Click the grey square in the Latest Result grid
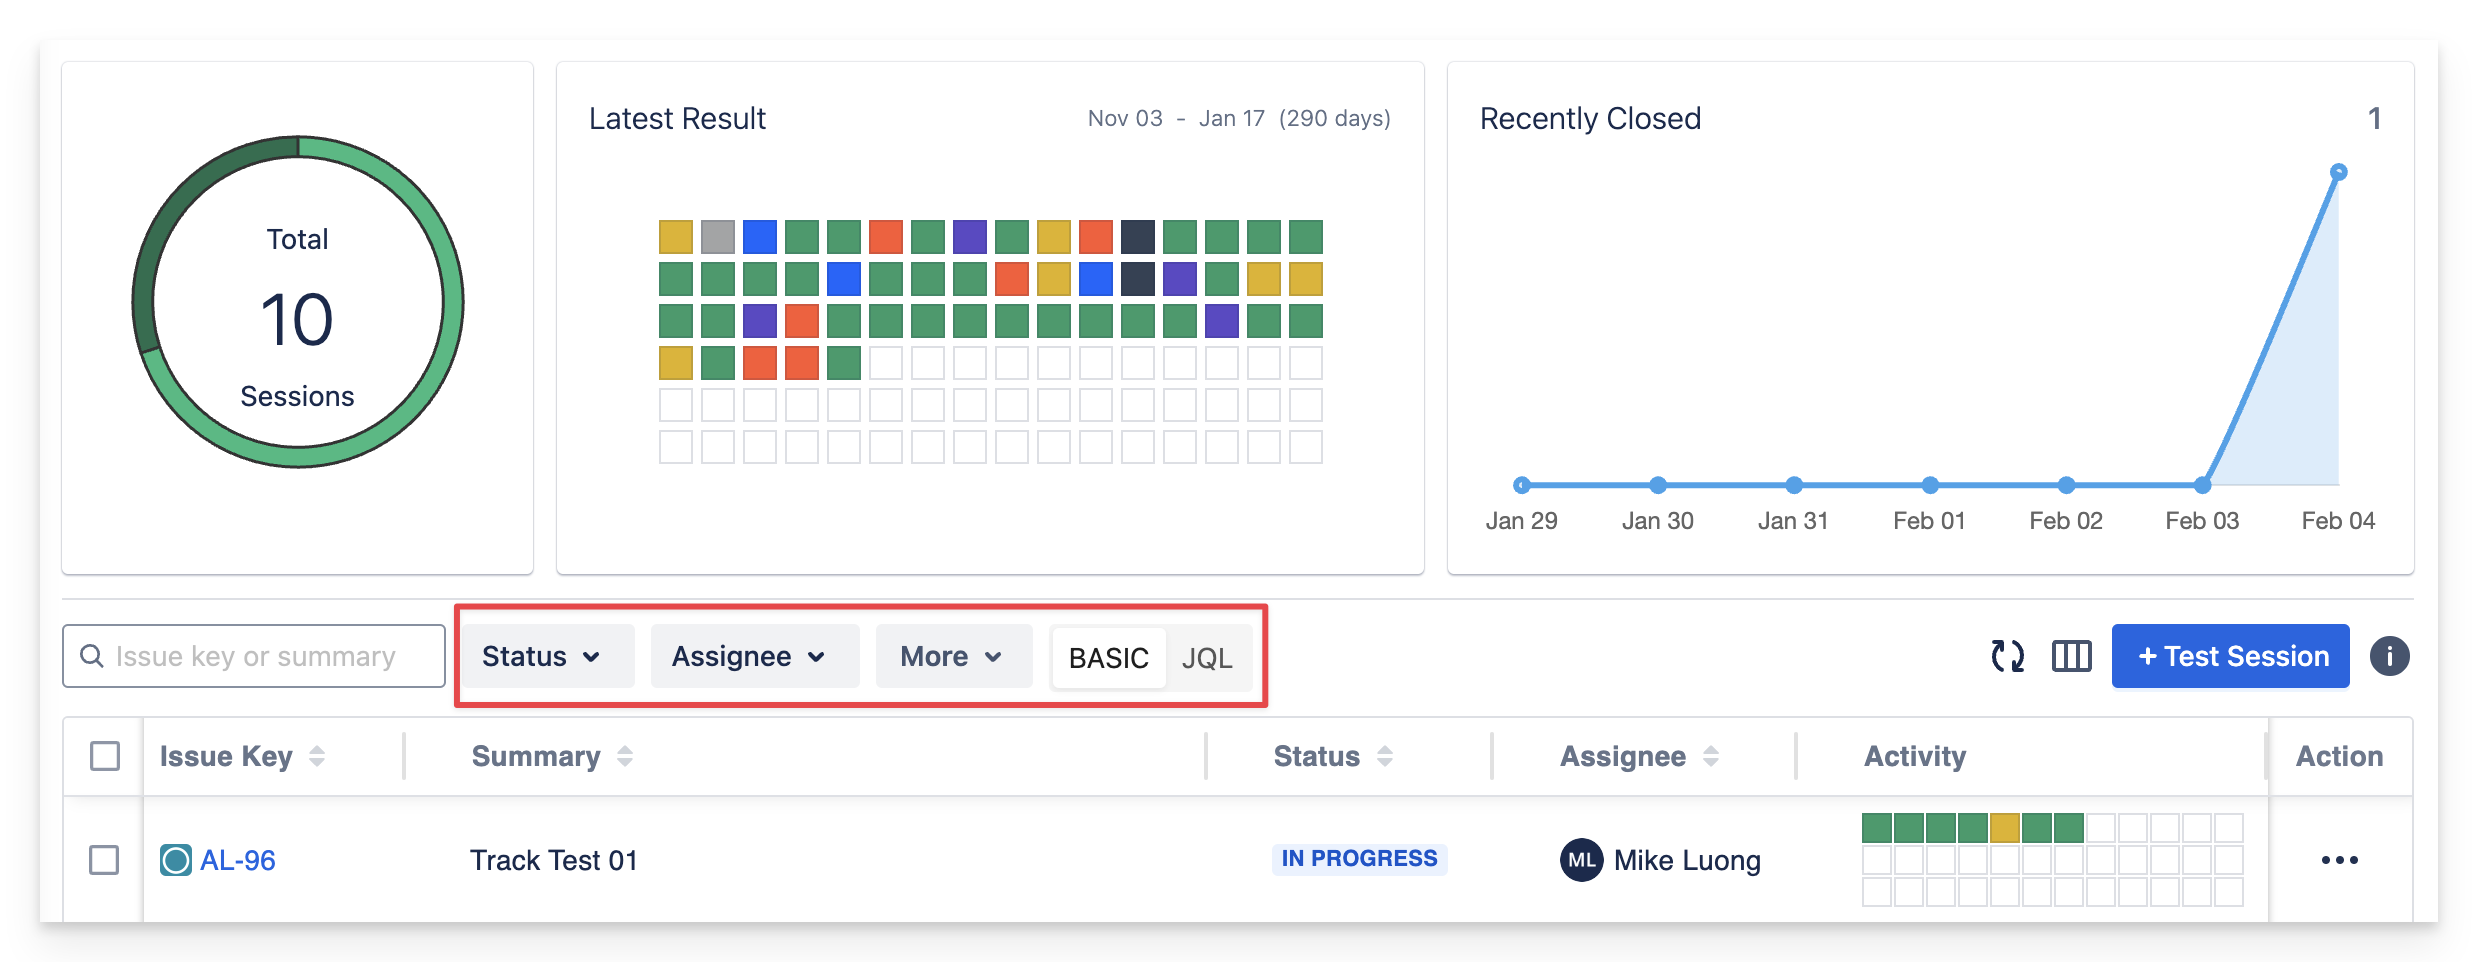 tap(718, 237)
